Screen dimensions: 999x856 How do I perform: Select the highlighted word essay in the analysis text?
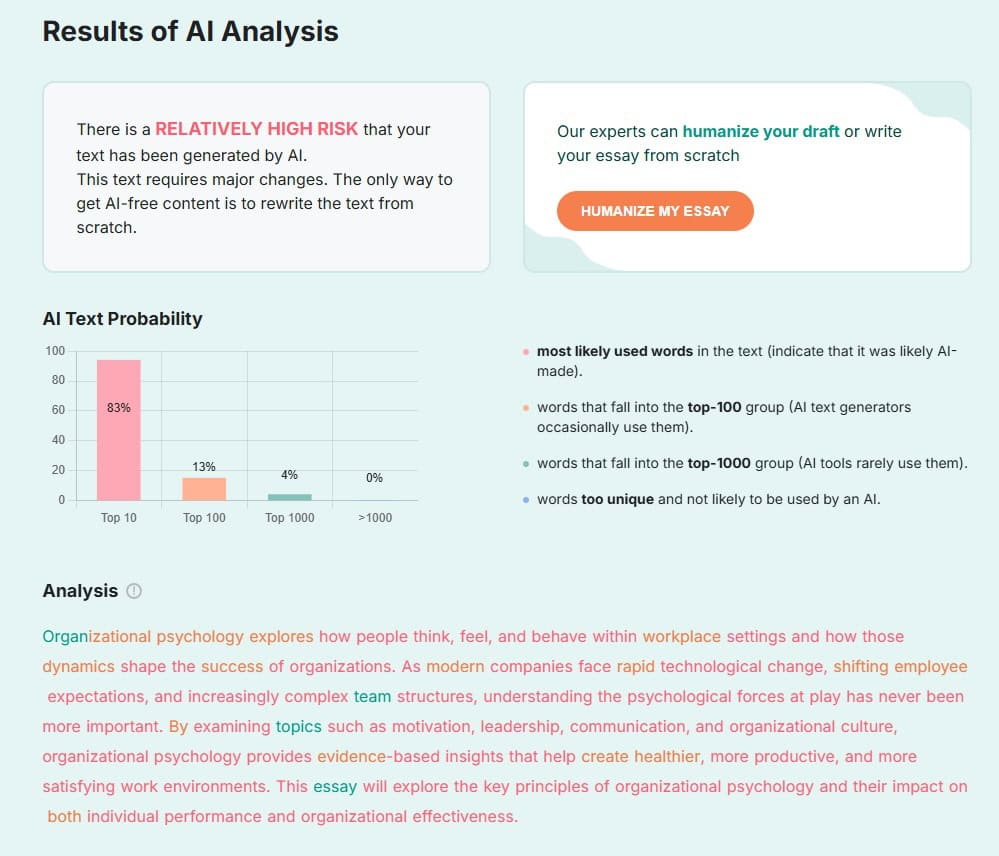[x=334, y=787]
